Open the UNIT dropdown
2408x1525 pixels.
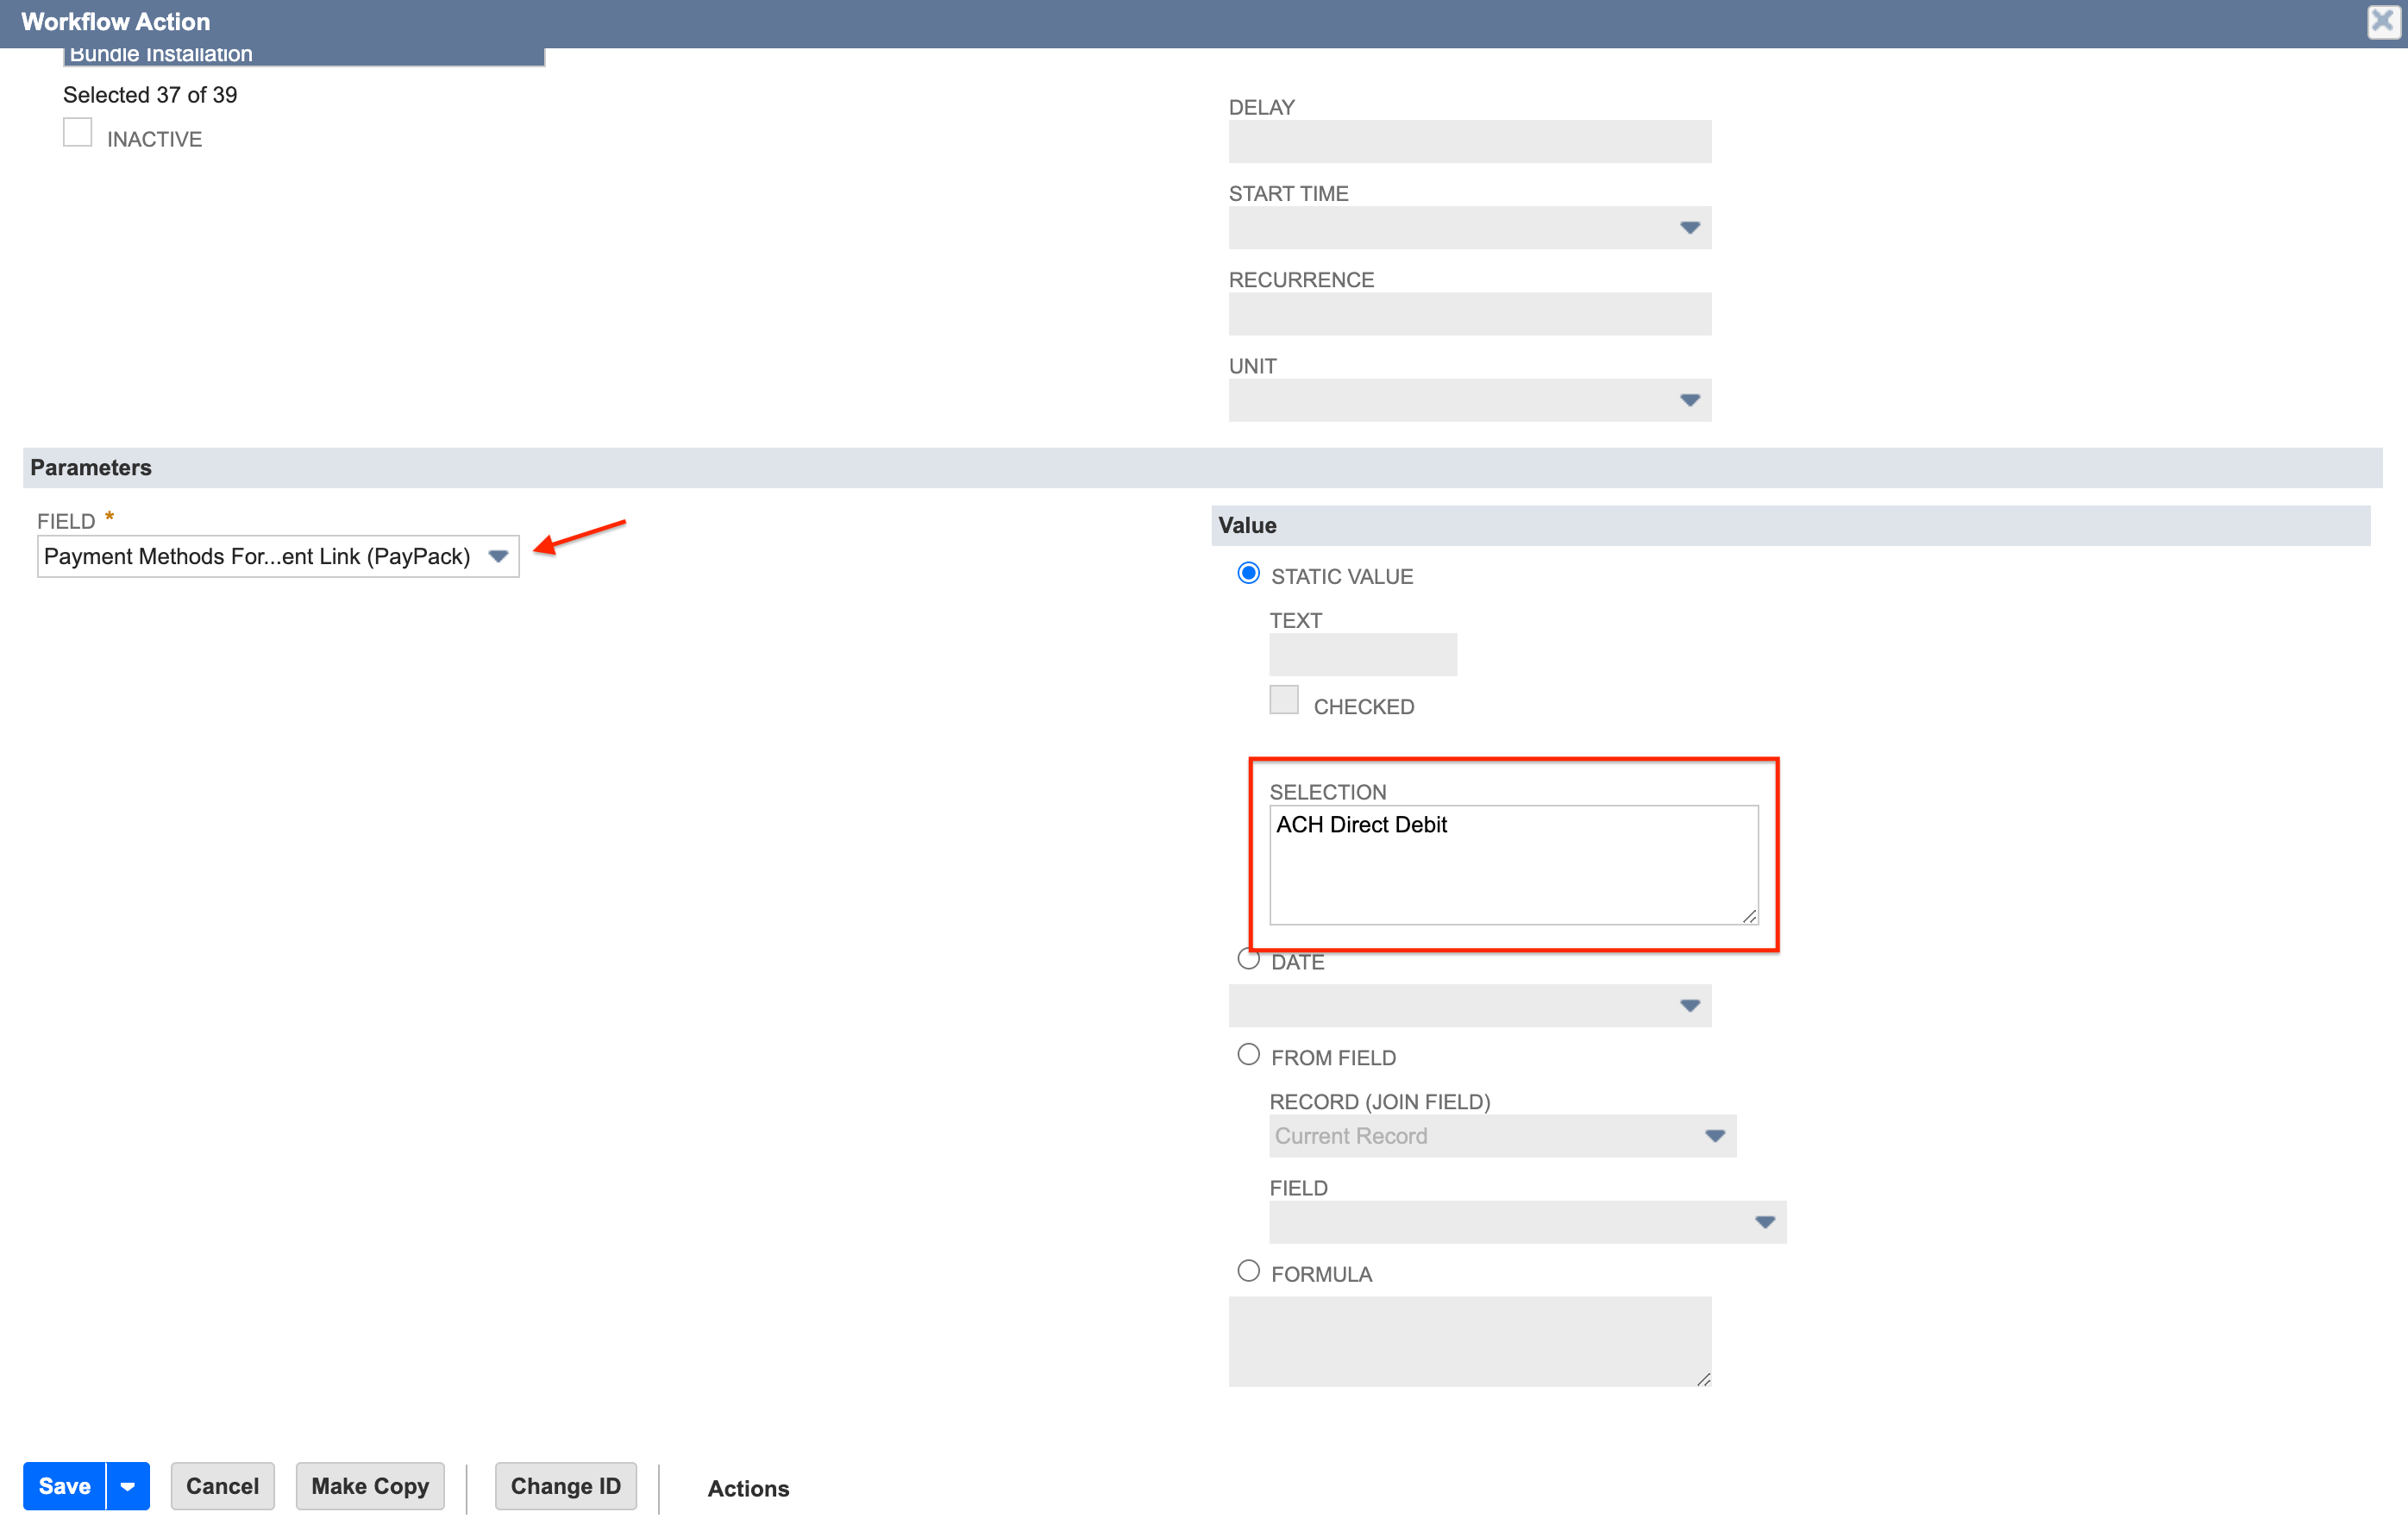[x=1689, y=400]
